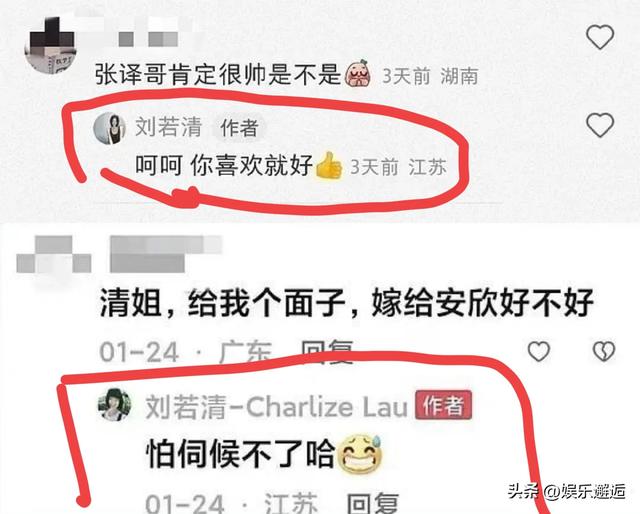
Task: Open 刘若清 avatar in top reply
Action: [x=109, y=128]
